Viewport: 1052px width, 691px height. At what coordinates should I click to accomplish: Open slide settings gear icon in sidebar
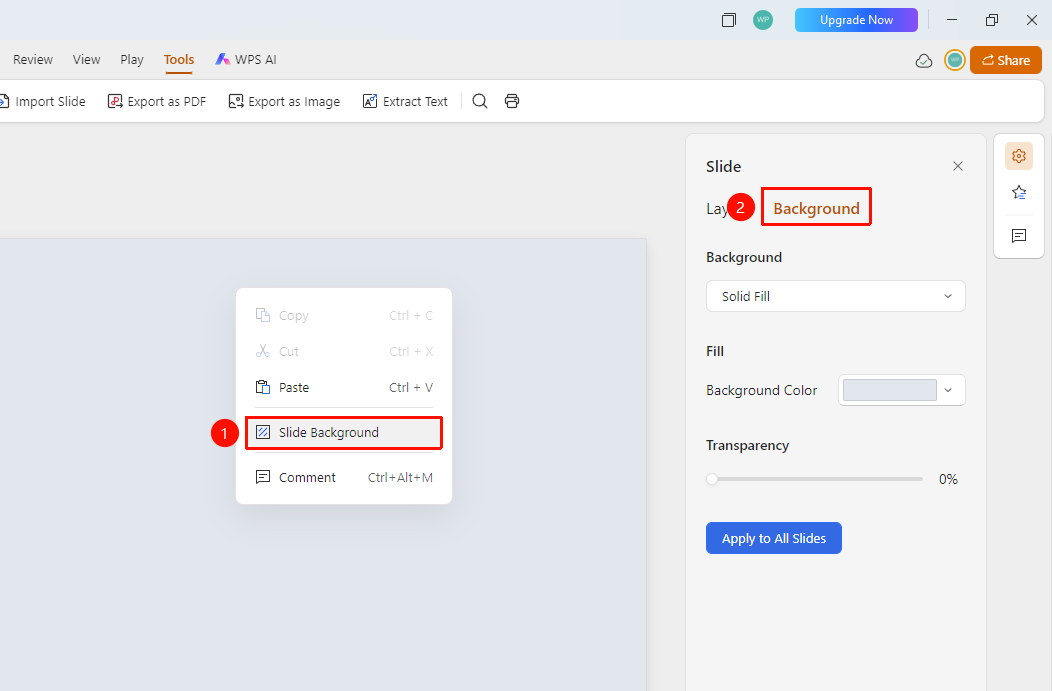tap(1018, 156)
